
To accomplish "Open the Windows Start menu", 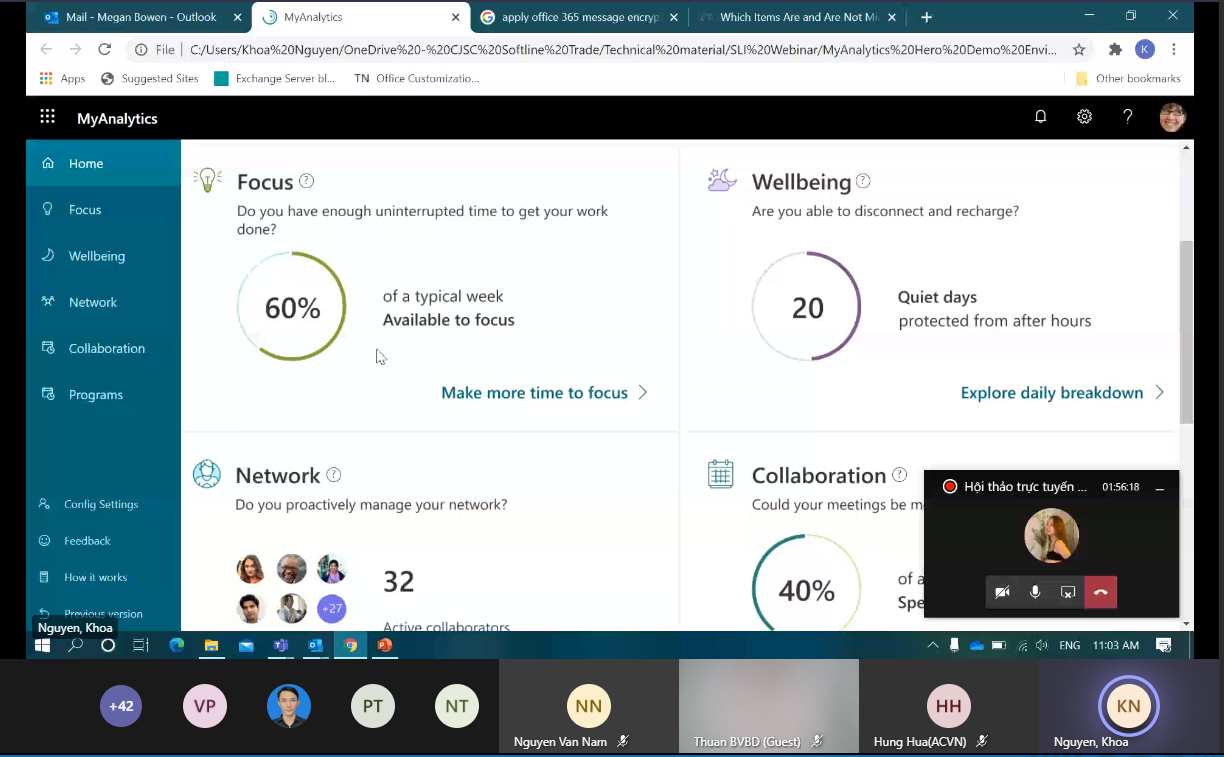I will tap(43, 645).
